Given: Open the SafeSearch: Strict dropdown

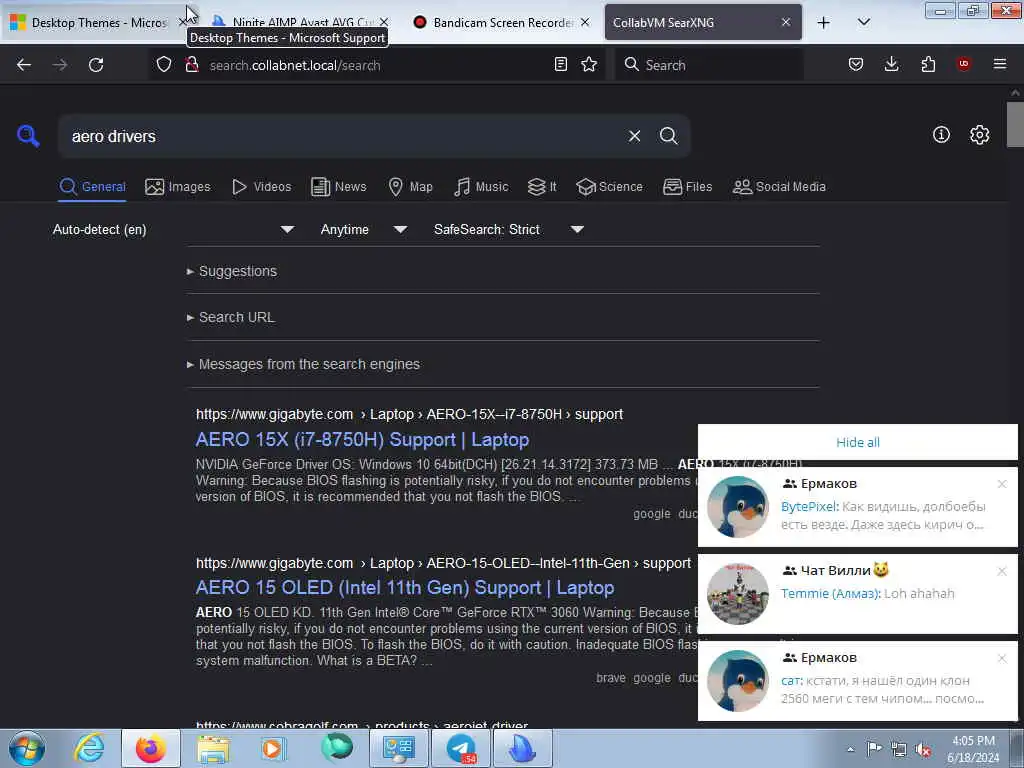Looking at the screenshot, I should click(x=508, y=229).
